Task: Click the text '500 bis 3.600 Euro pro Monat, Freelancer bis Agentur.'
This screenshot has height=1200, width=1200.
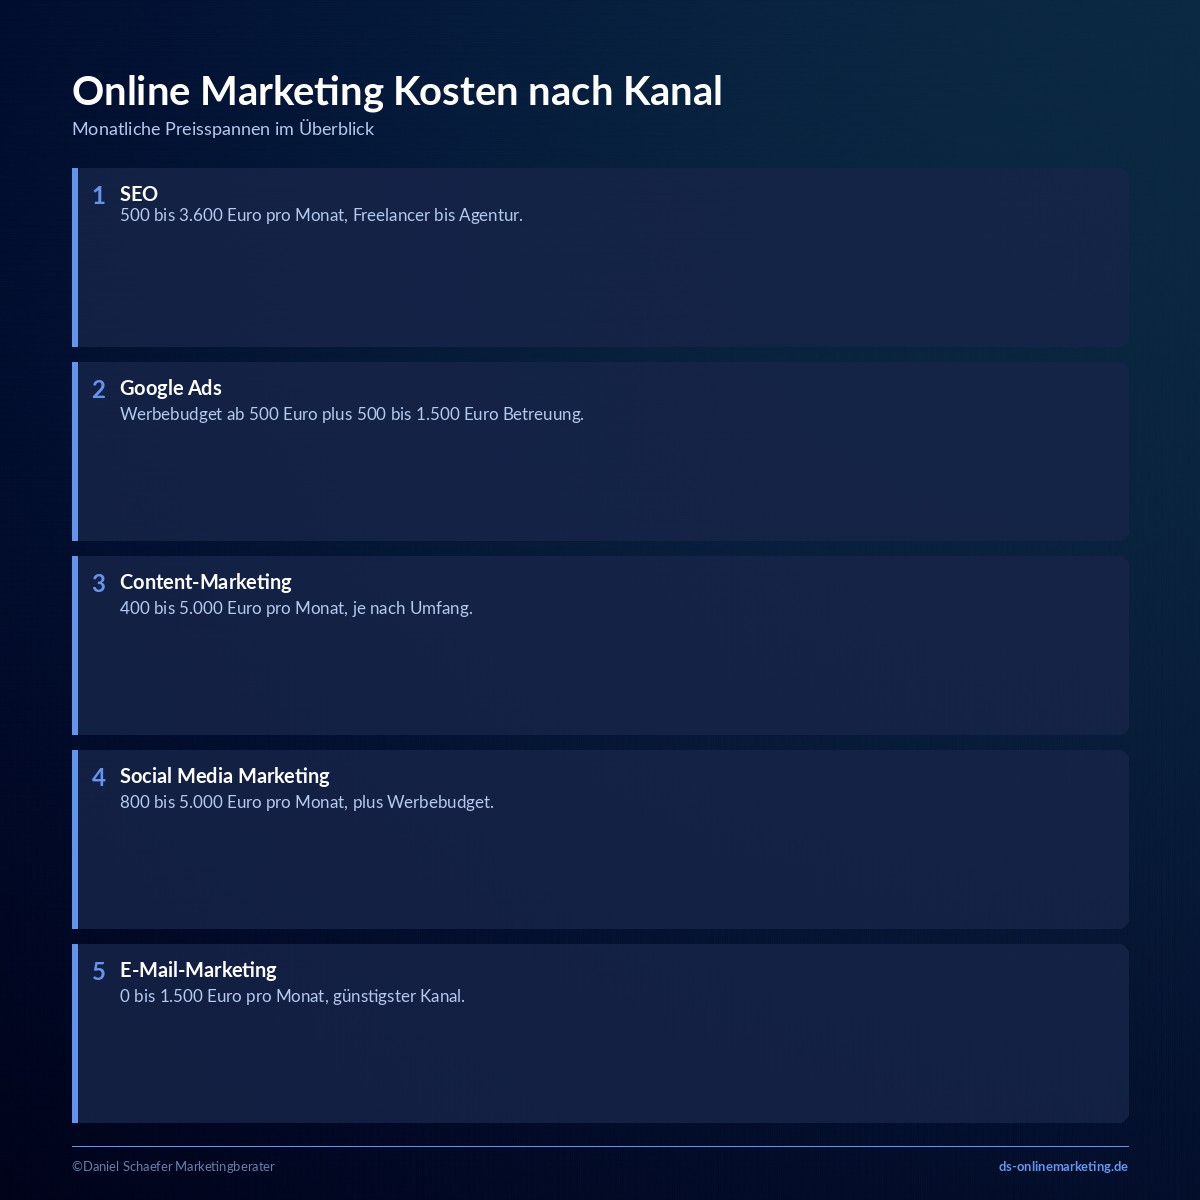Action: (x=321, y=215)
